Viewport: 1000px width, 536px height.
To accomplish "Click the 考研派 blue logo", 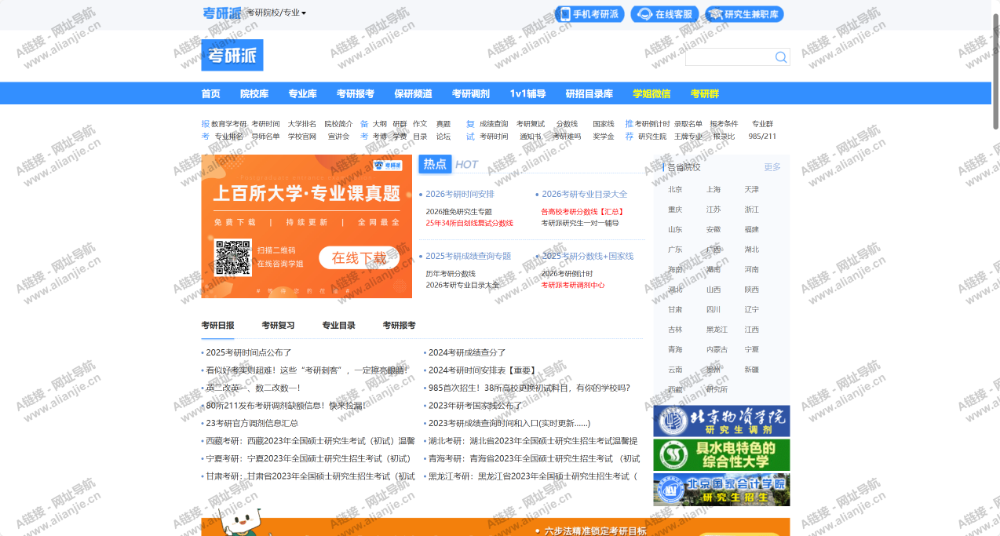I will pyautogui.click(x=232, y=56).
